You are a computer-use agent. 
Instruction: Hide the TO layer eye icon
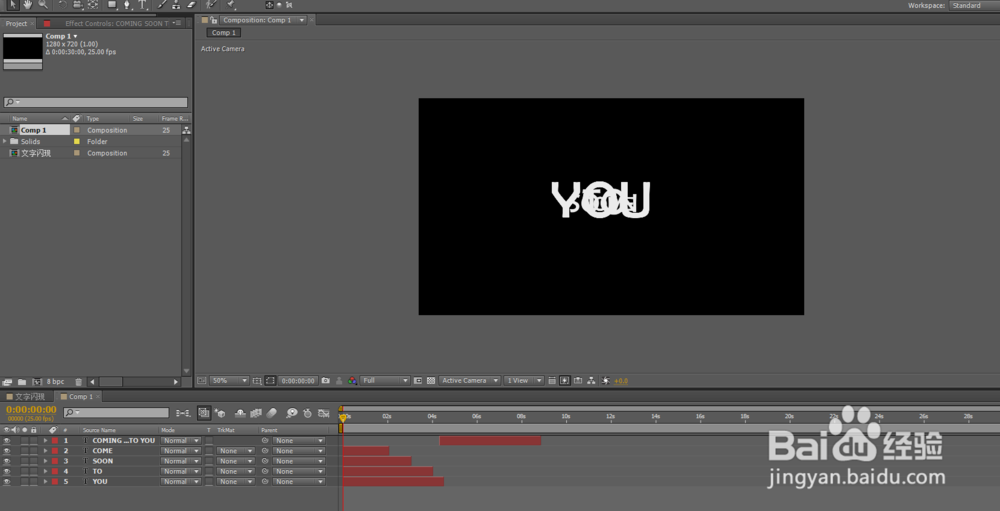click(7, 471)
